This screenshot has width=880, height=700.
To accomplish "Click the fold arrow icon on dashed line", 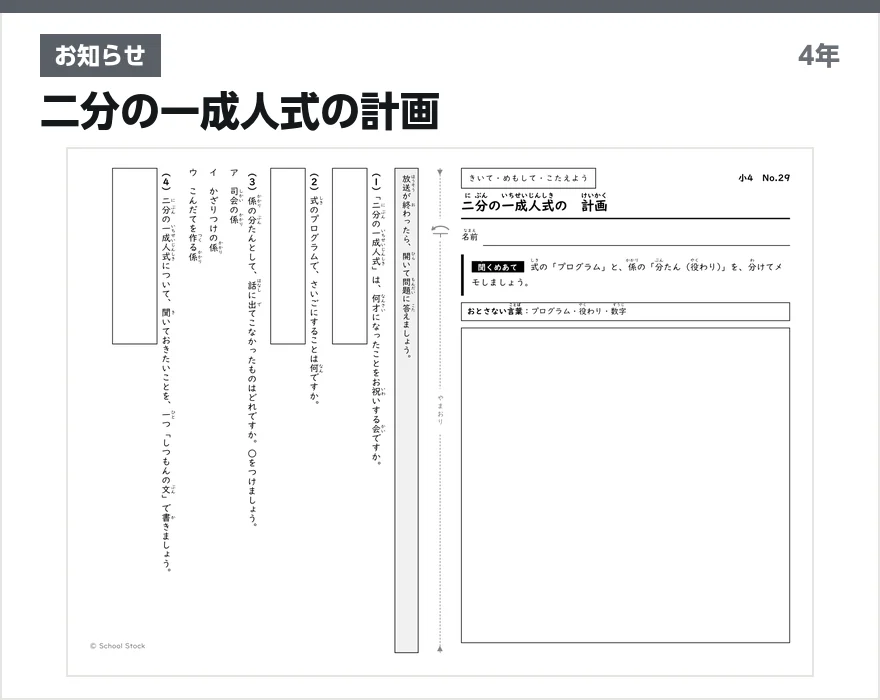I will (x=441, y=230).
